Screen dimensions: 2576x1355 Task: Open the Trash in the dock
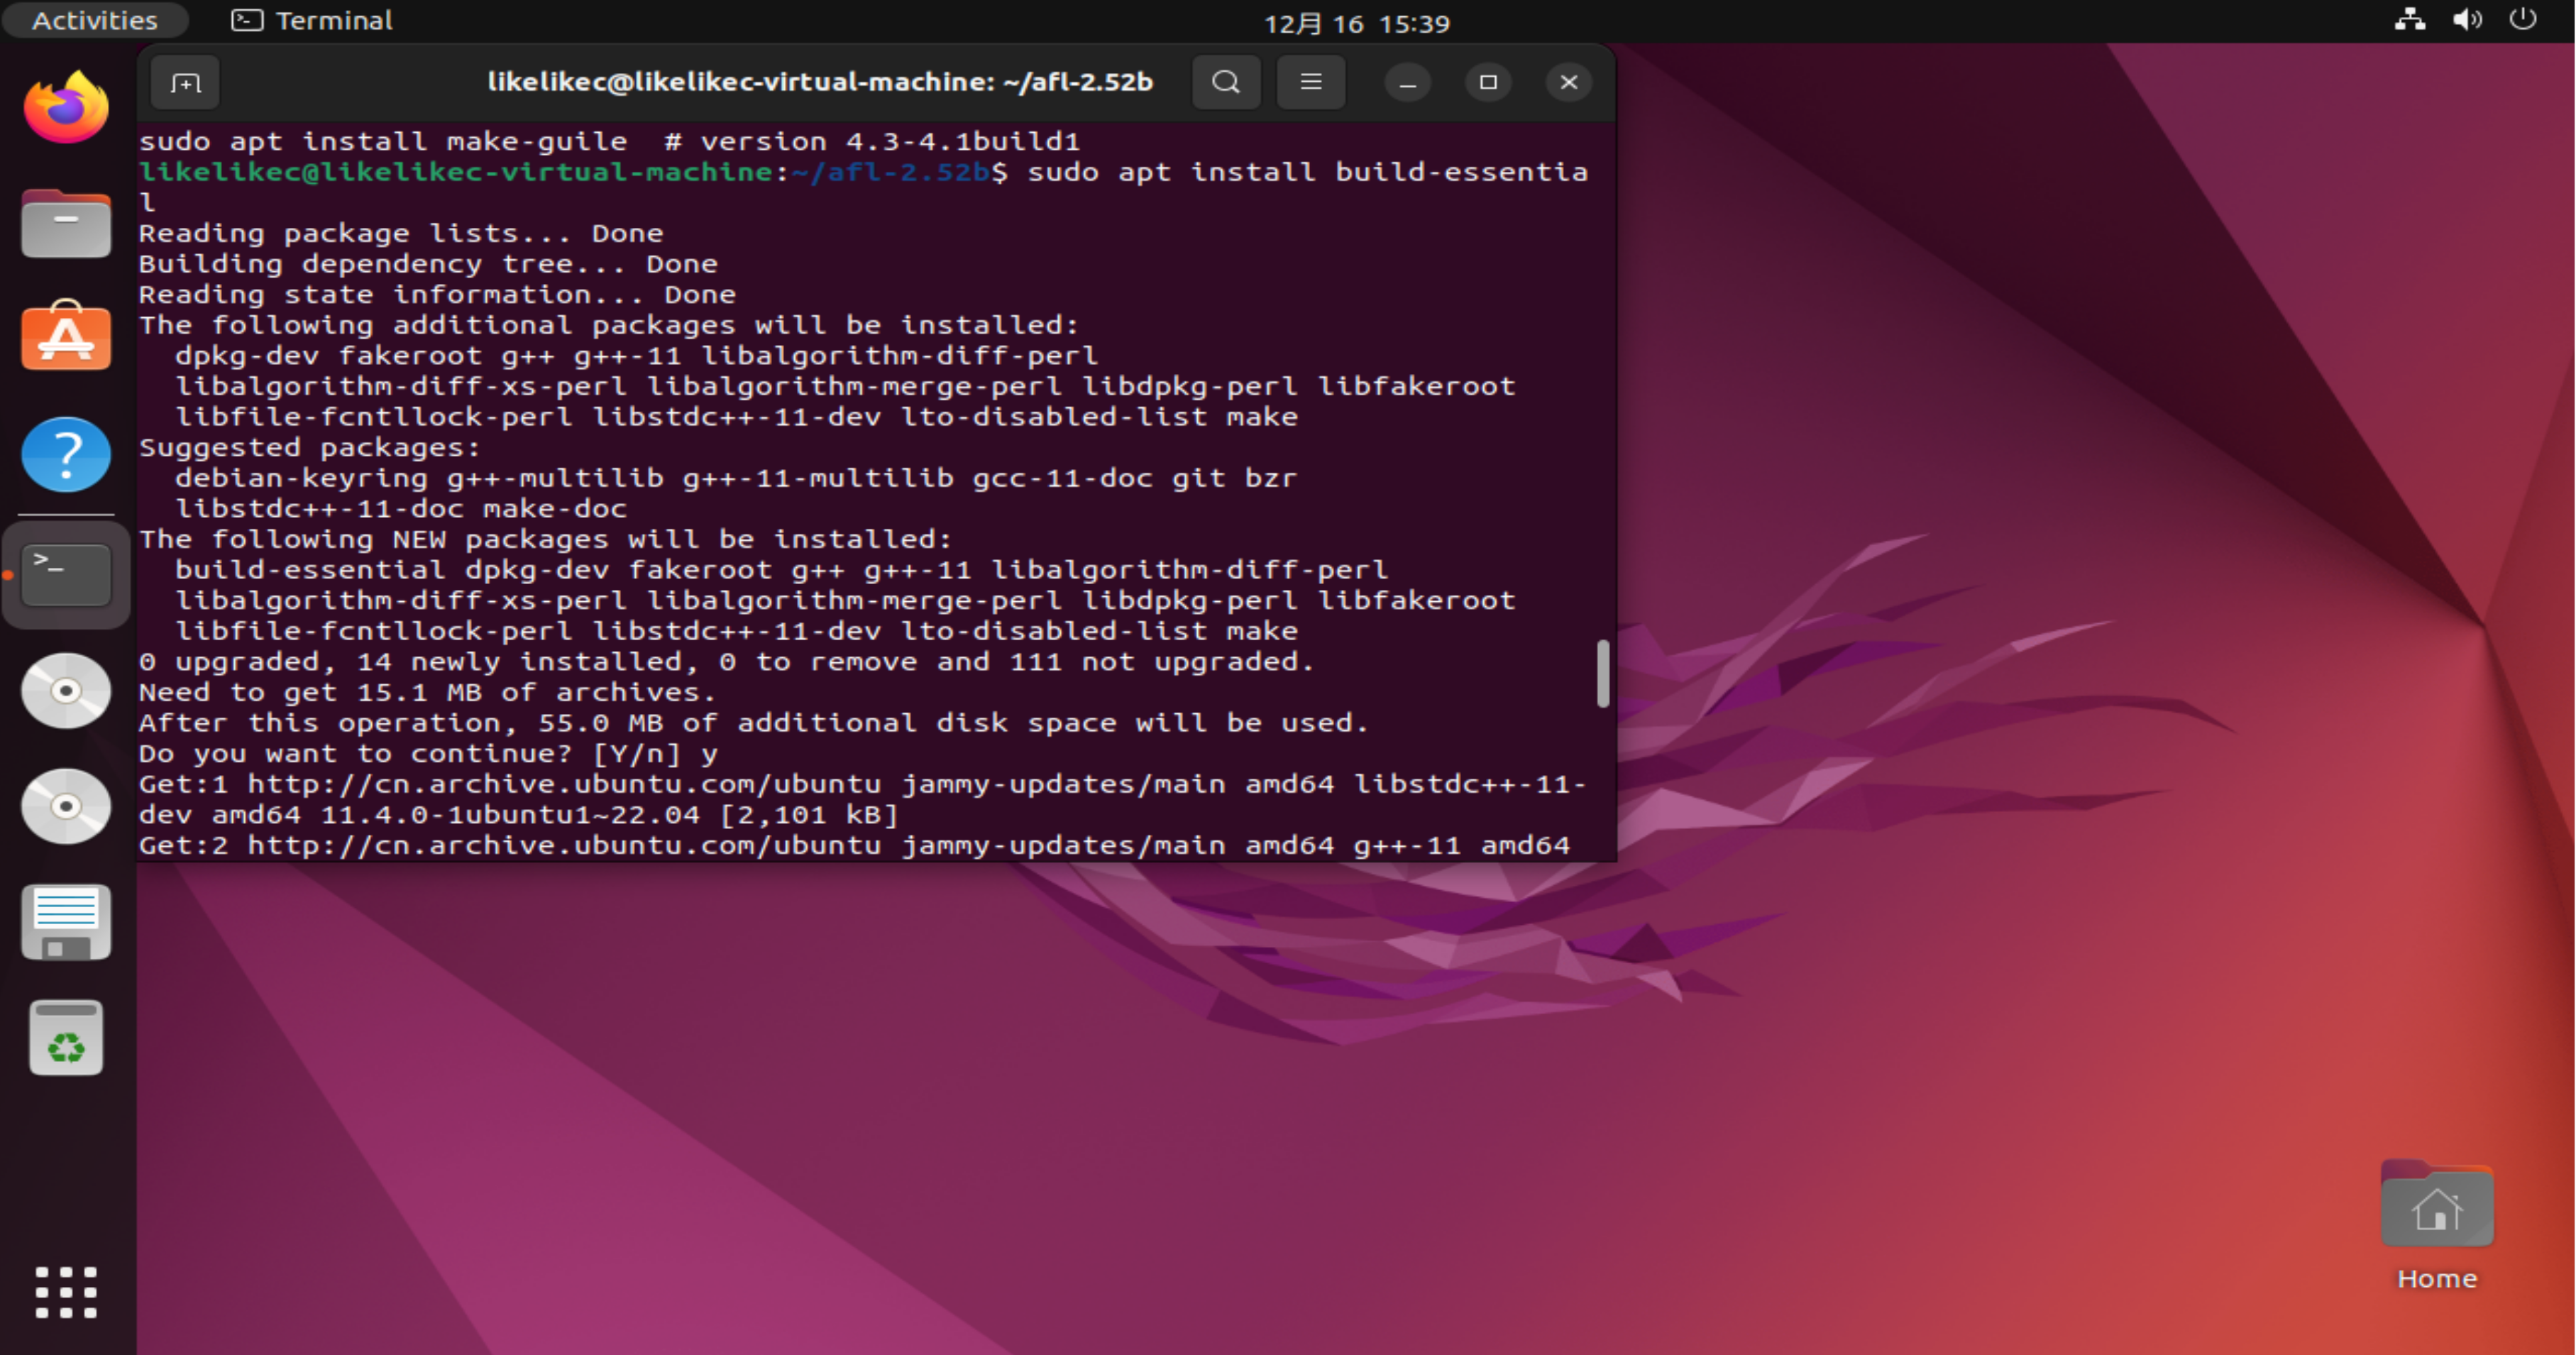[x=66, y=1037]
